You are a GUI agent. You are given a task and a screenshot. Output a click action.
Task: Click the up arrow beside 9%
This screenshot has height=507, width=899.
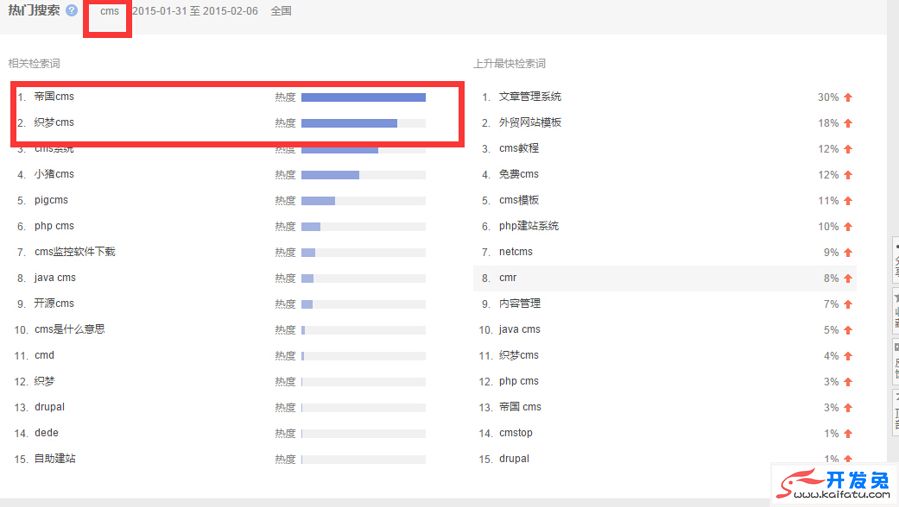(x=848, y=252)
